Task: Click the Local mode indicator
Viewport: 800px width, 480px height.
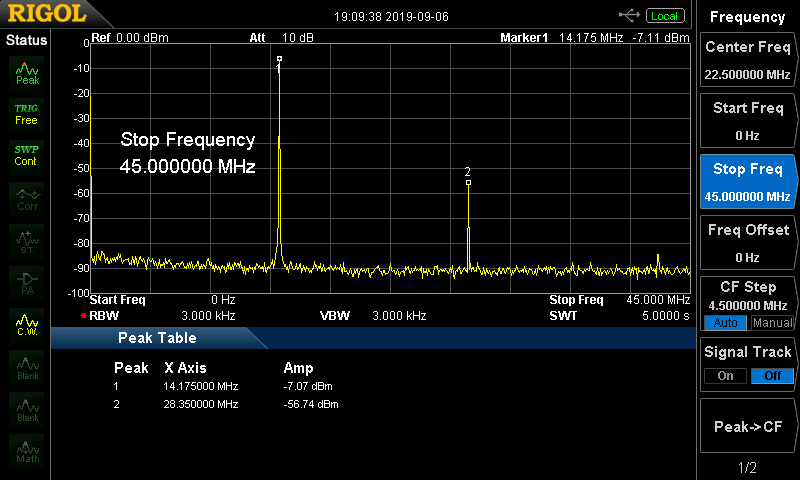Action: pos(664,15)
